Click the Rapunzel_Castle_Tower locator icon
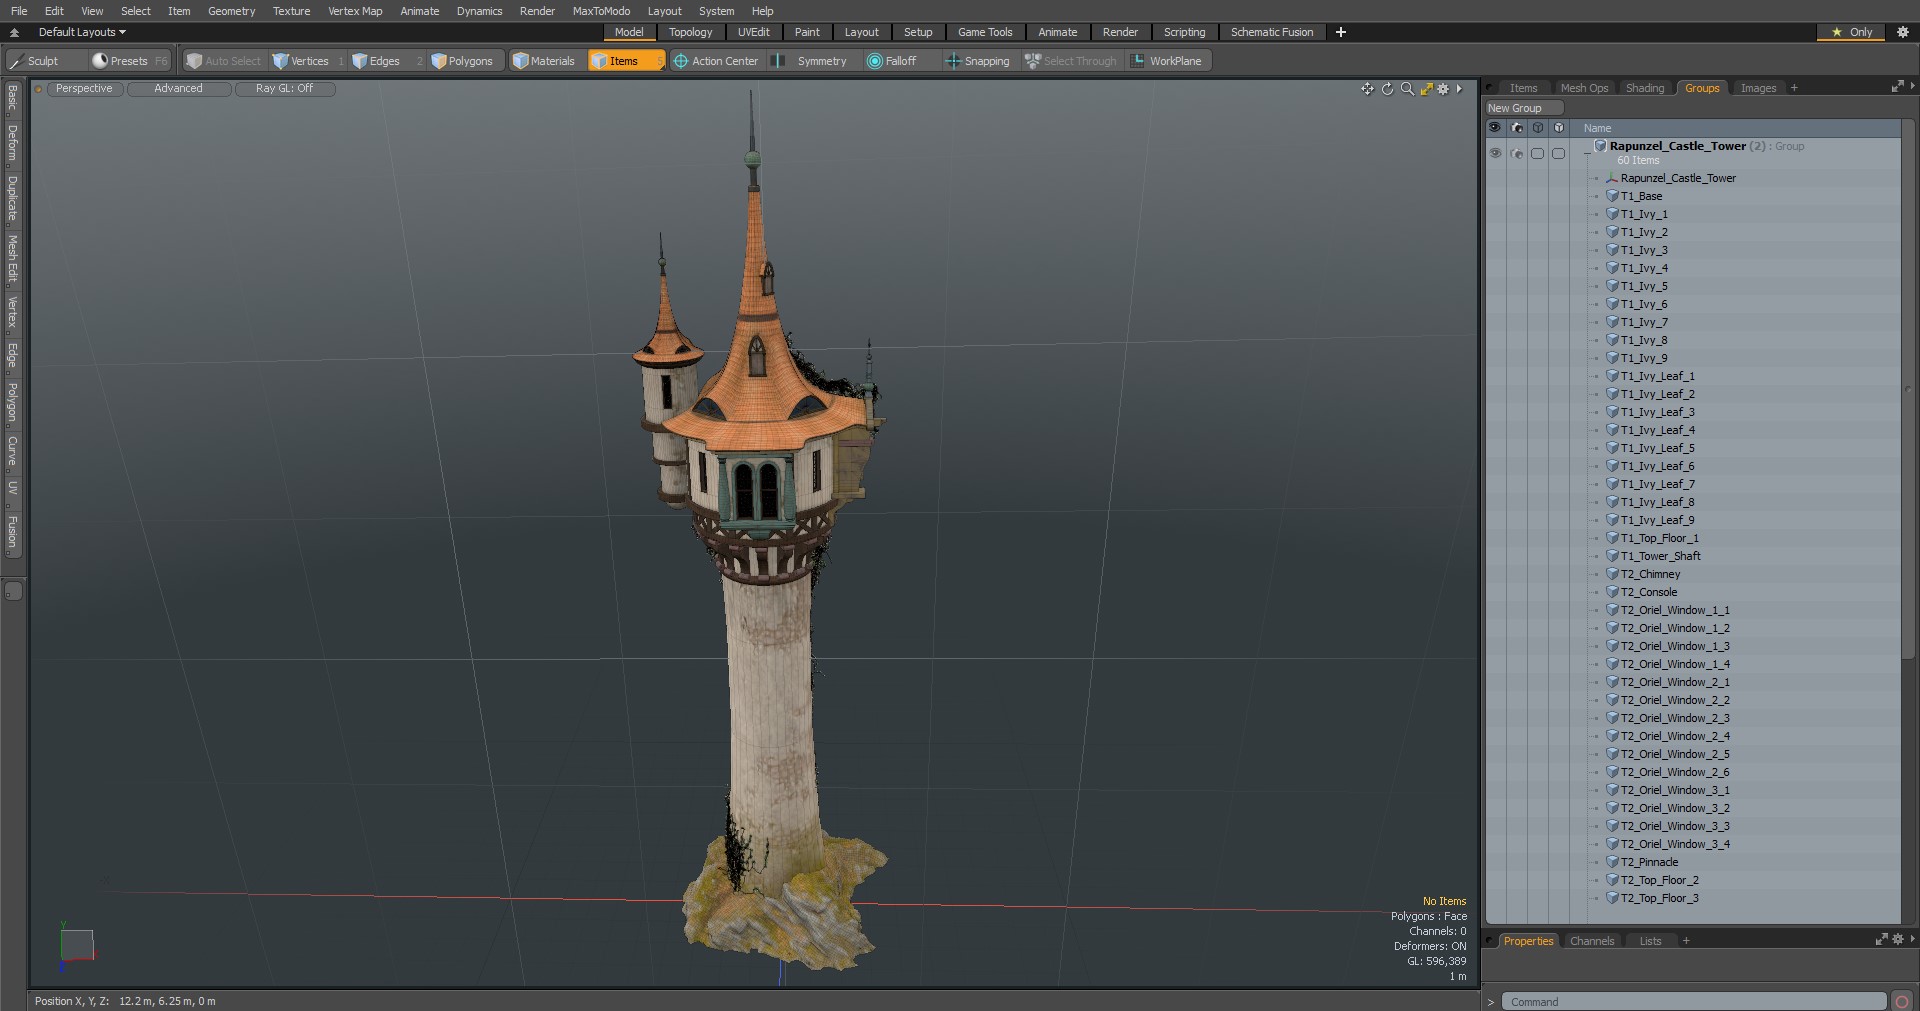 pyautogui.click(x=1612, y=178)
